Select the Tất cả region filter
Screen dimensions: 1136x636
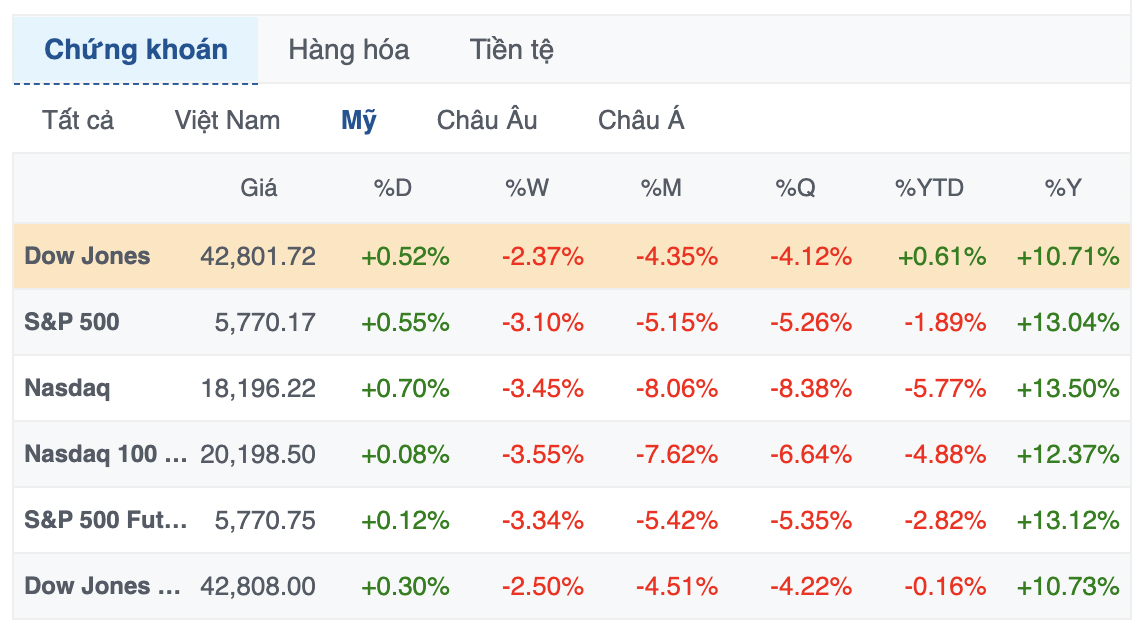pos(78,121)
